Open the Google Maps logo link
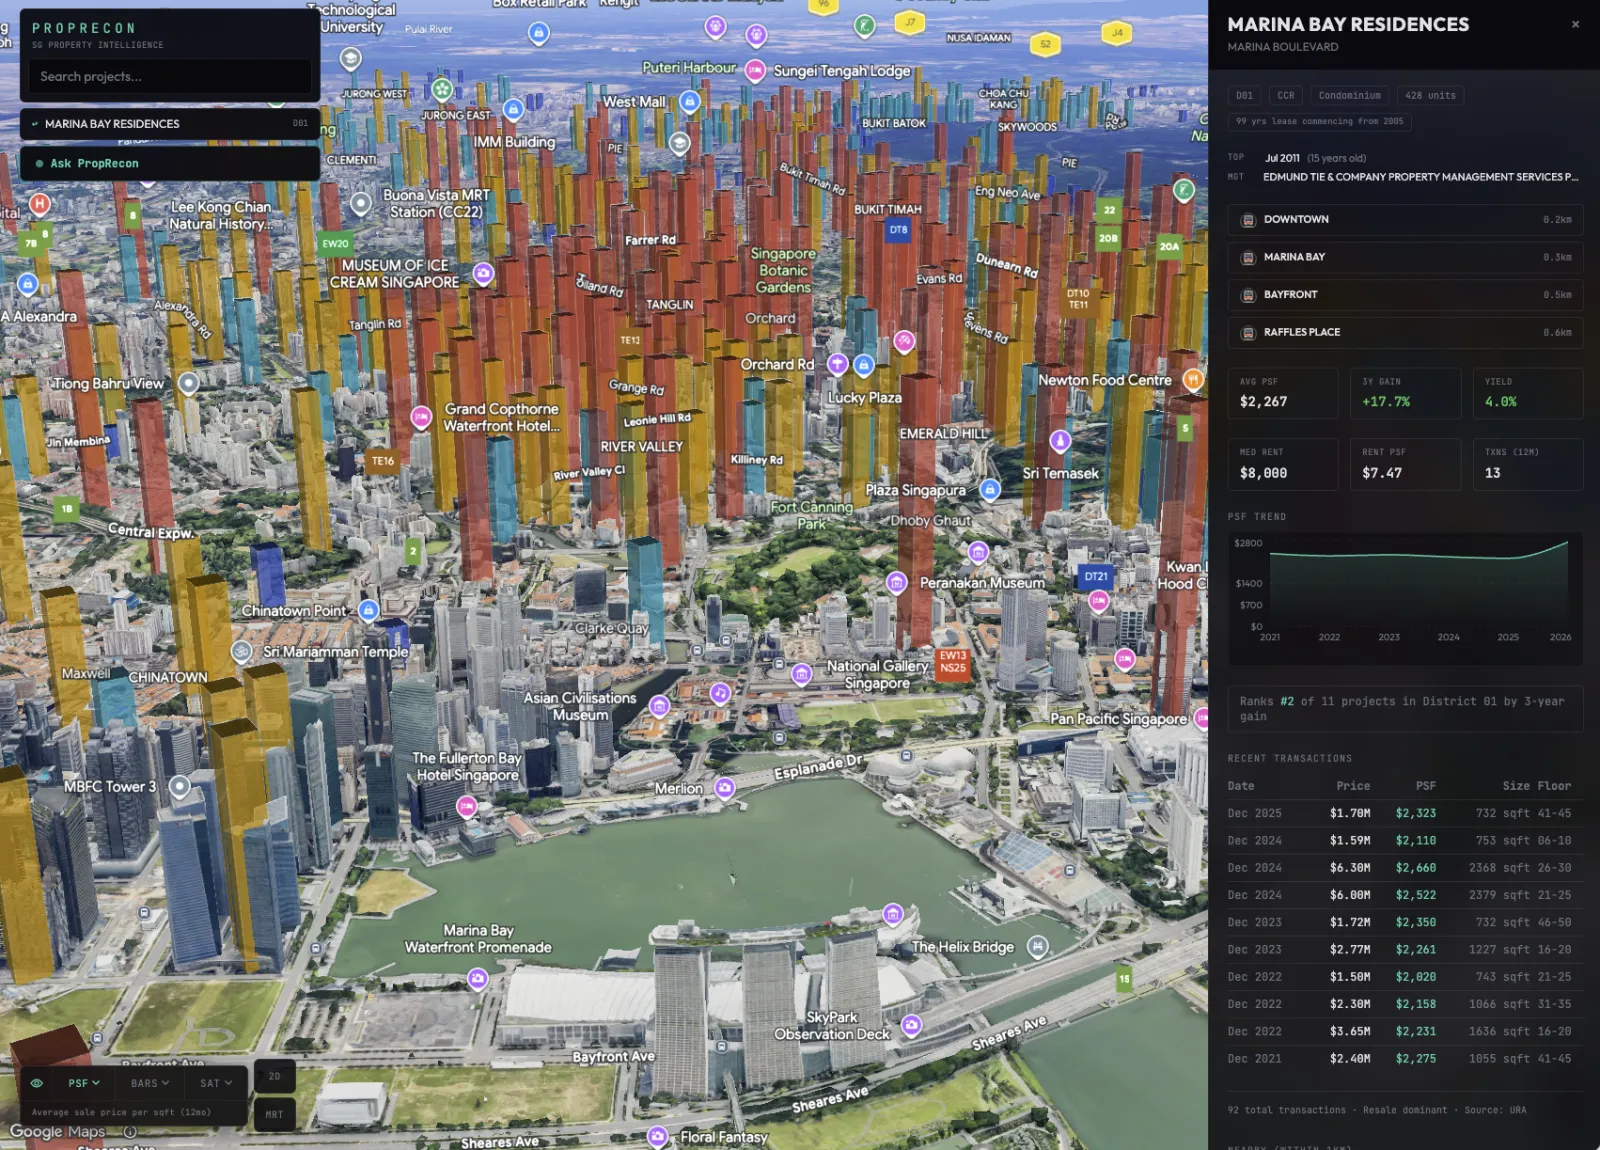The image size is (1600, 1150). coord(57,1132)
